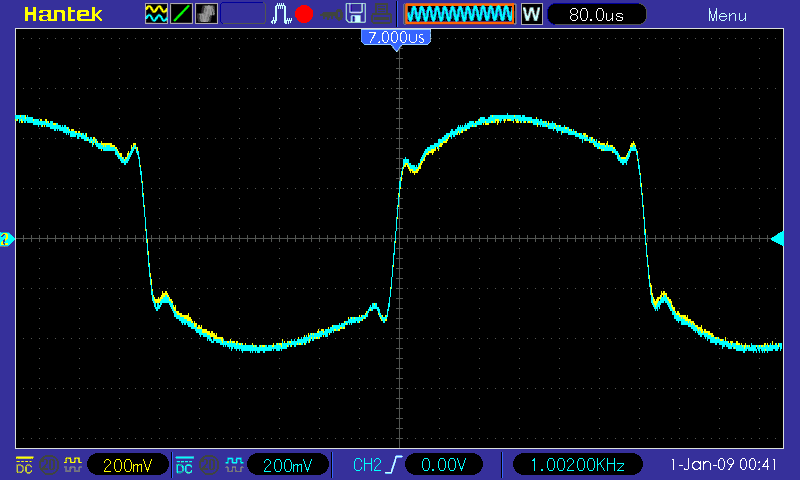Click the red stop/run indicator circle

tap(304, 14)
